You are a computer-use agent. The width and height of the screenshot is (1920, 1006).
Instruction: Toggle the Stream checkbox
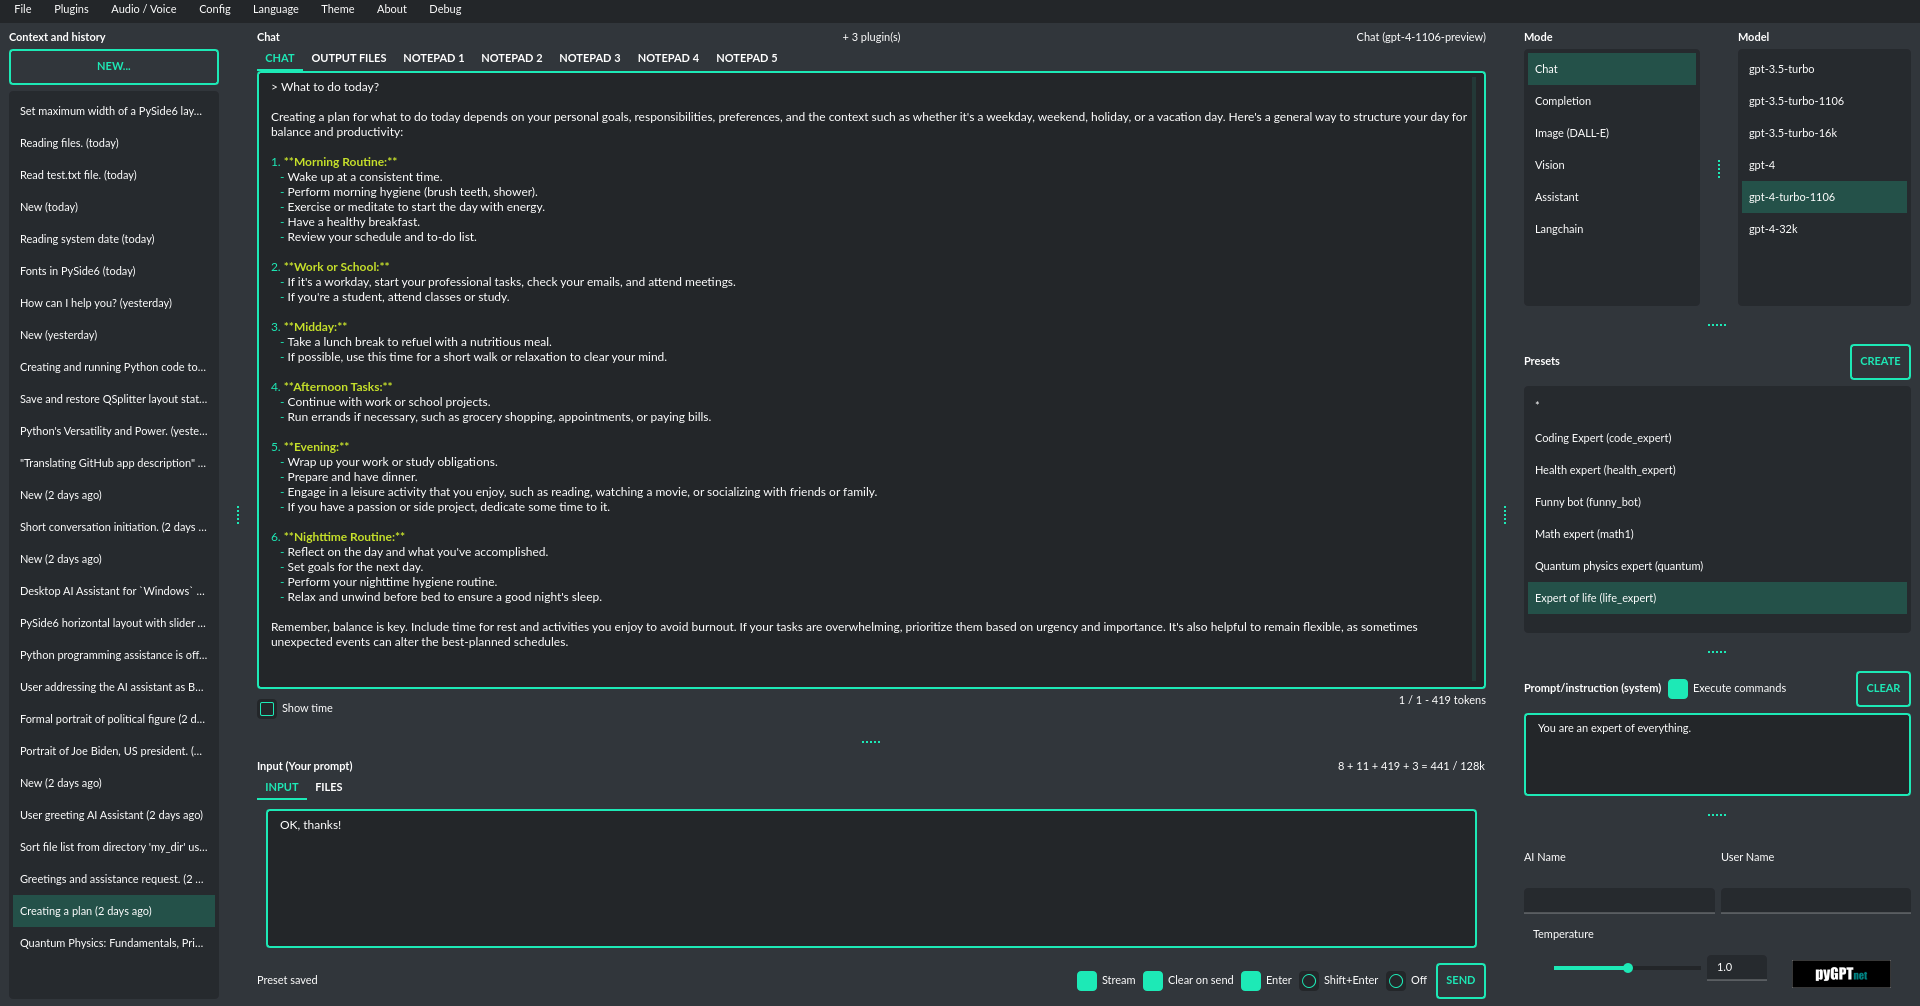[1087, 981]
